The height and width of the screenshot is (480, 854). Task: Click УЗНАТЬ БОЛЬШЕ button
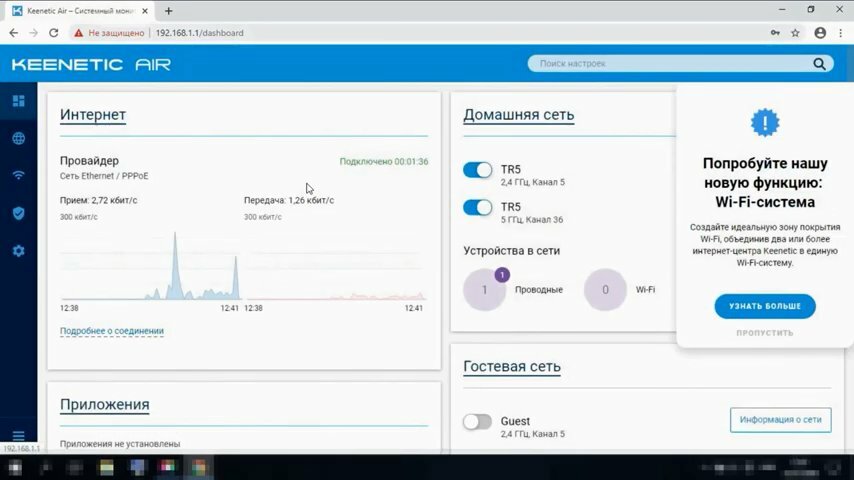point(765,306)
